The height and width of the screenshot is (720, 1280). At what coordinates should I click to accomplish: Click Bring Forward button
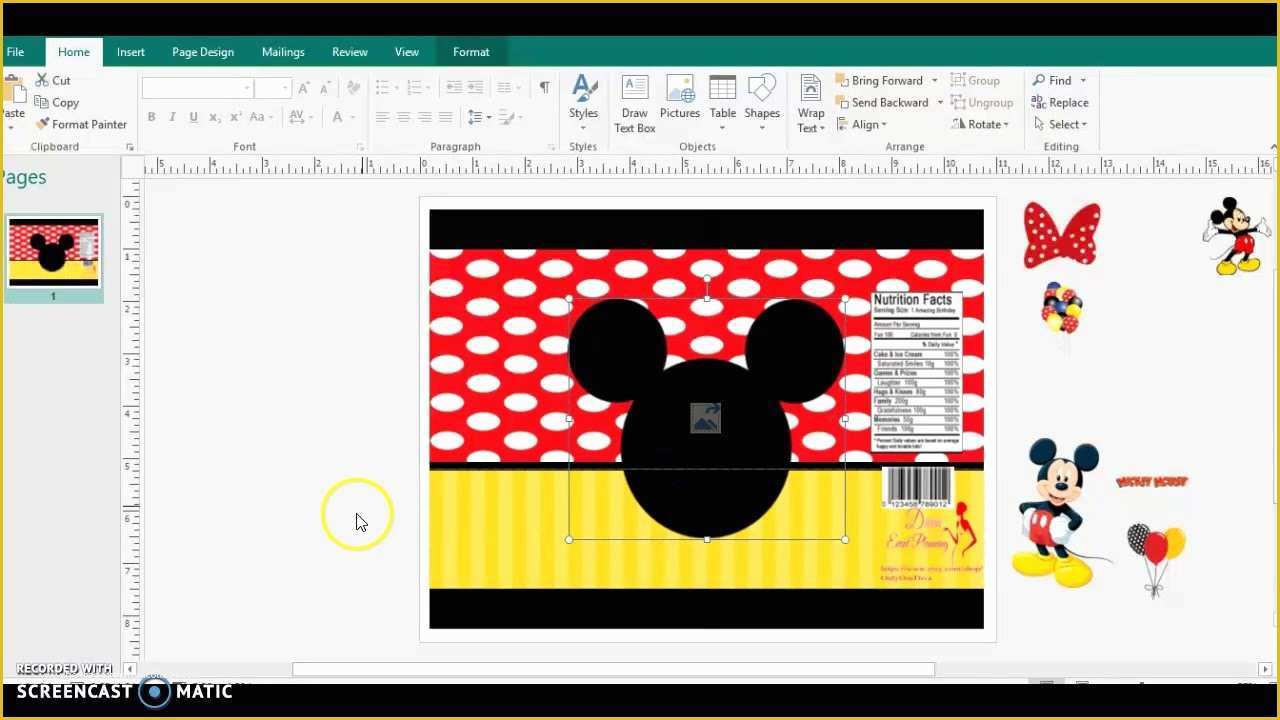(x=879, y=80)
